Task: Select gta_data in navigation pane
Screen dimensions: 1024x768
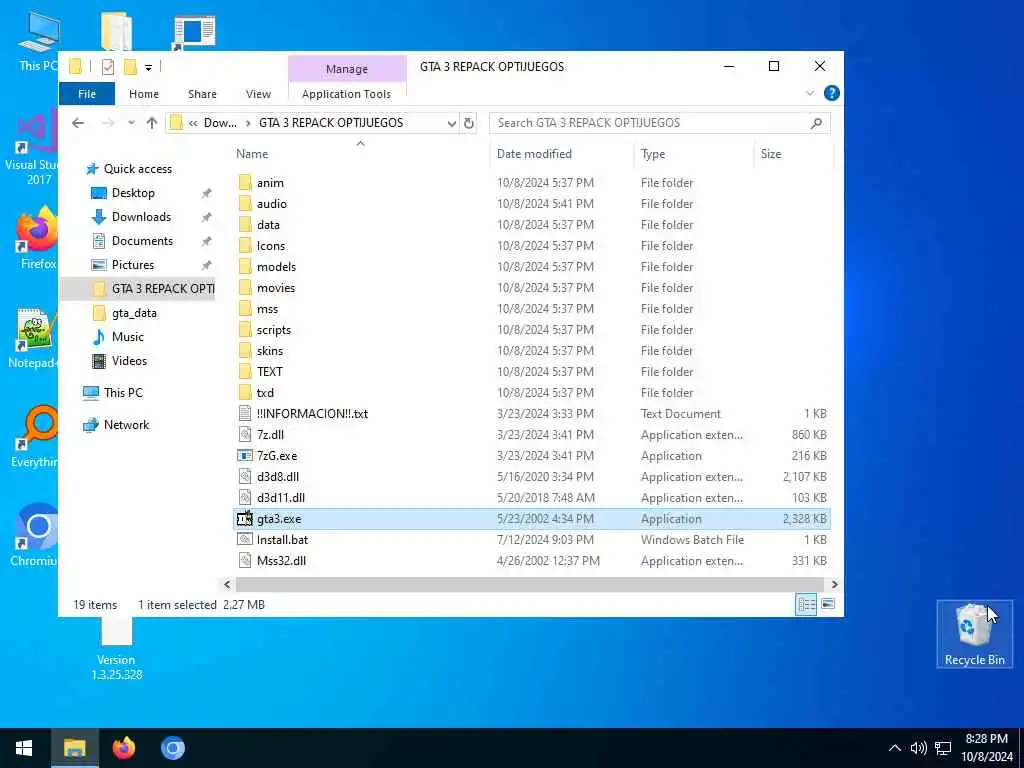Action: (x=134, y=313)
